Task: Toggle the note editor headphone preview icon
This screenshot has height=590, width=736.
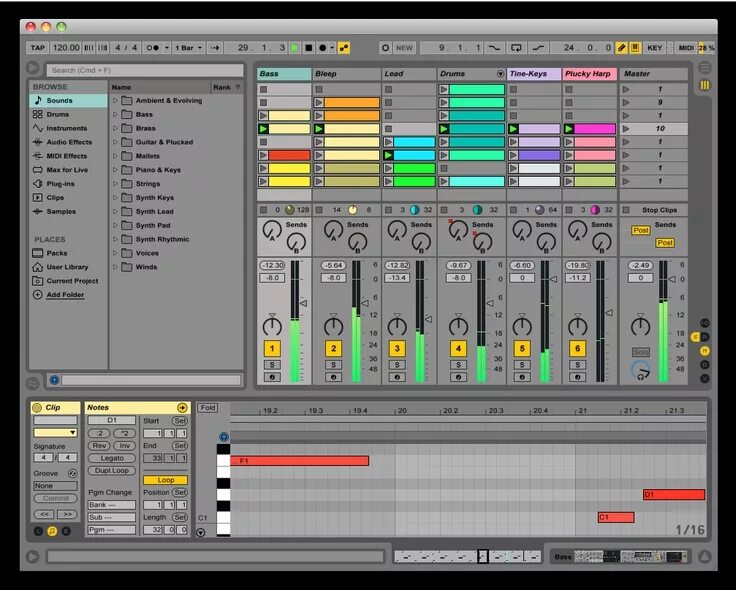Action: coord(224,437)
